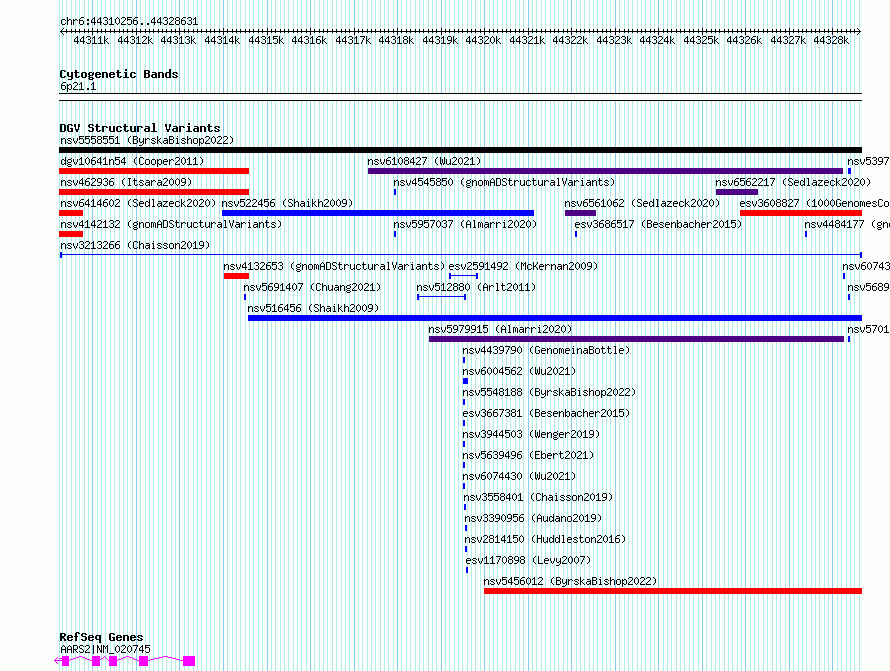Open the nsv516456 (Shaikh2009) label

(x=313, y=308)
